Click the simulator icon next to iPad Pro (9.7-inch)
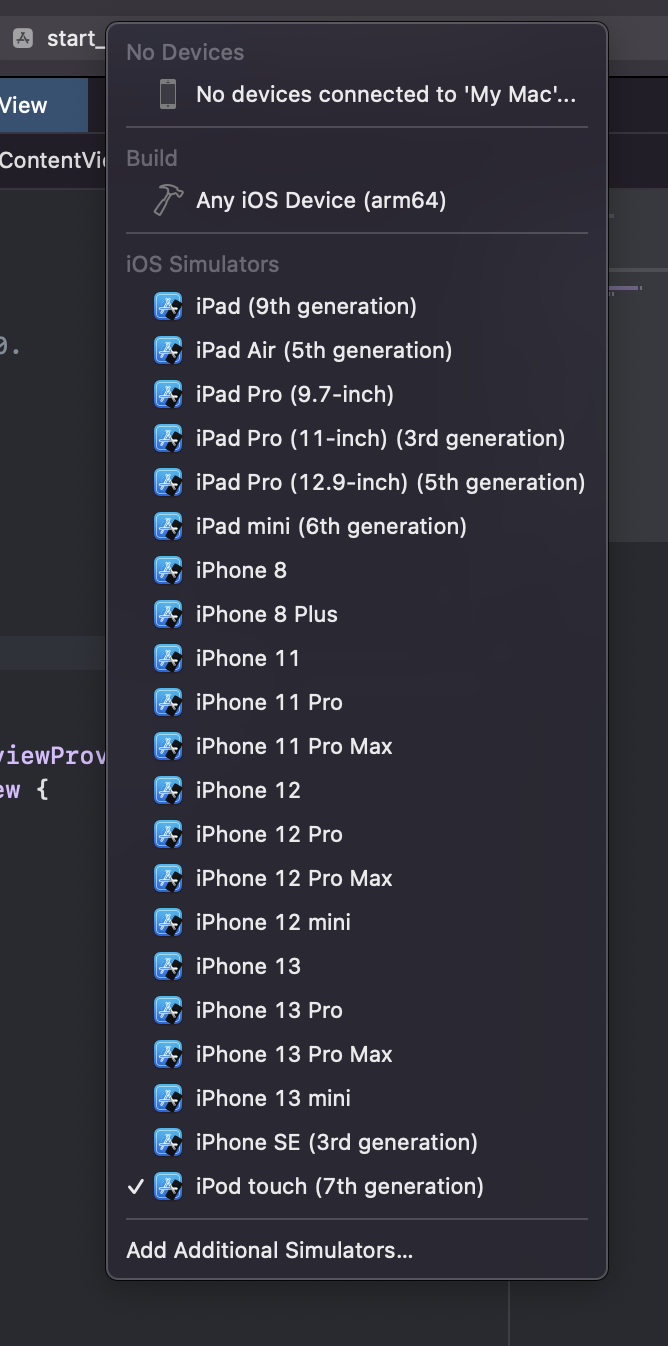668x1346 pixels. (x=168, y=394)
